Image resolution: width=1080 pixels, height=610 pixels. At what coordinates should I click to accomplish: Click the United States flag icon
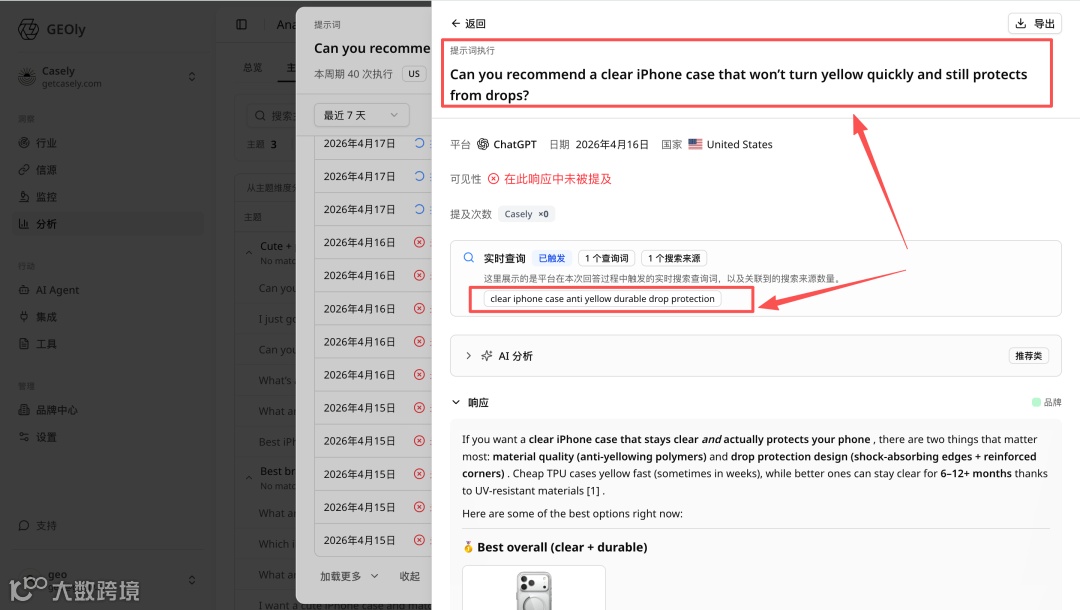click(695, 144)
